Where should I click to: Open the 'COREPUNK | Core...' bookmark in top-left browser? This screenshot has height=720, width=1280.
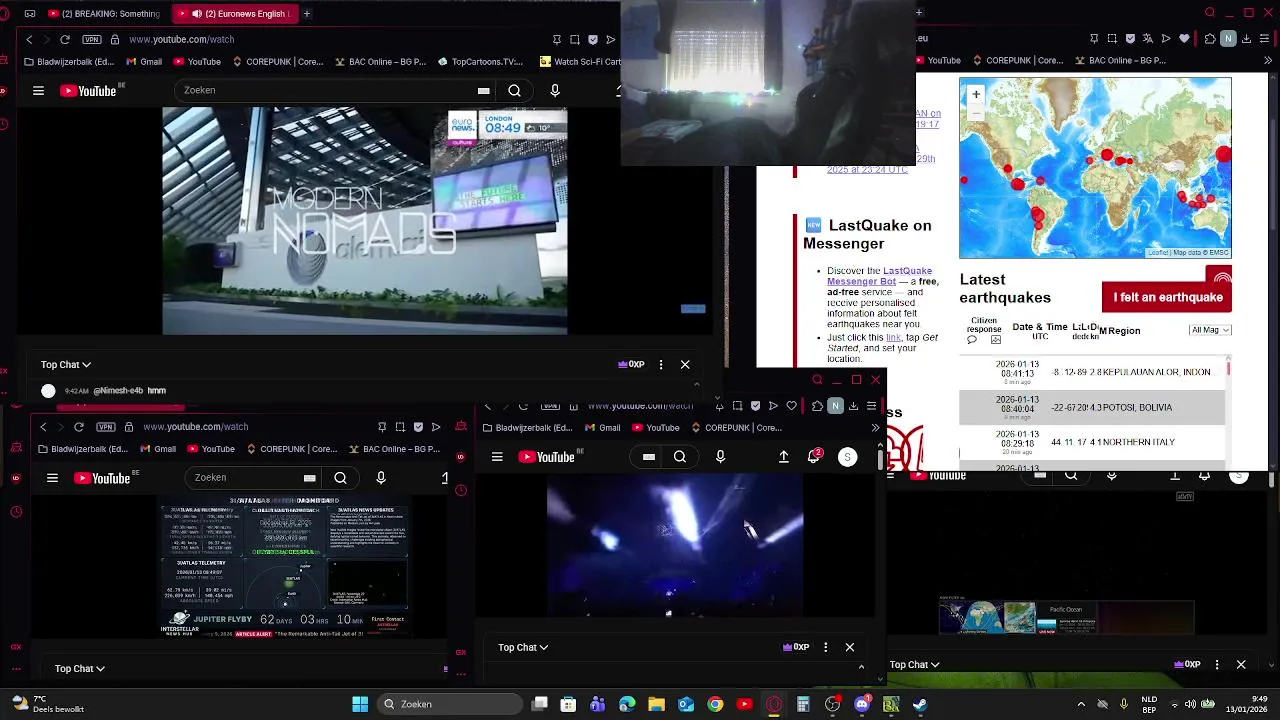[x=278, y=61]
